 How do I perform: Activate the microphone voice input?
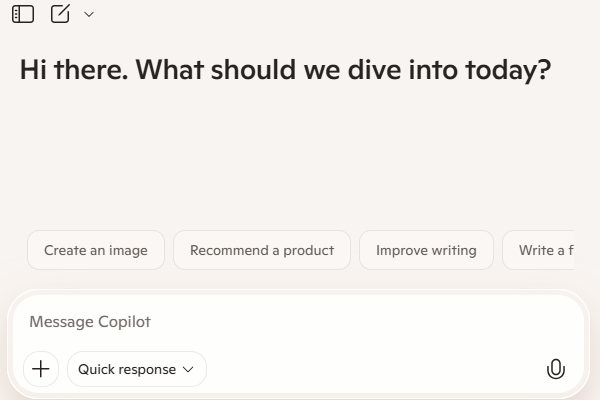556,369
